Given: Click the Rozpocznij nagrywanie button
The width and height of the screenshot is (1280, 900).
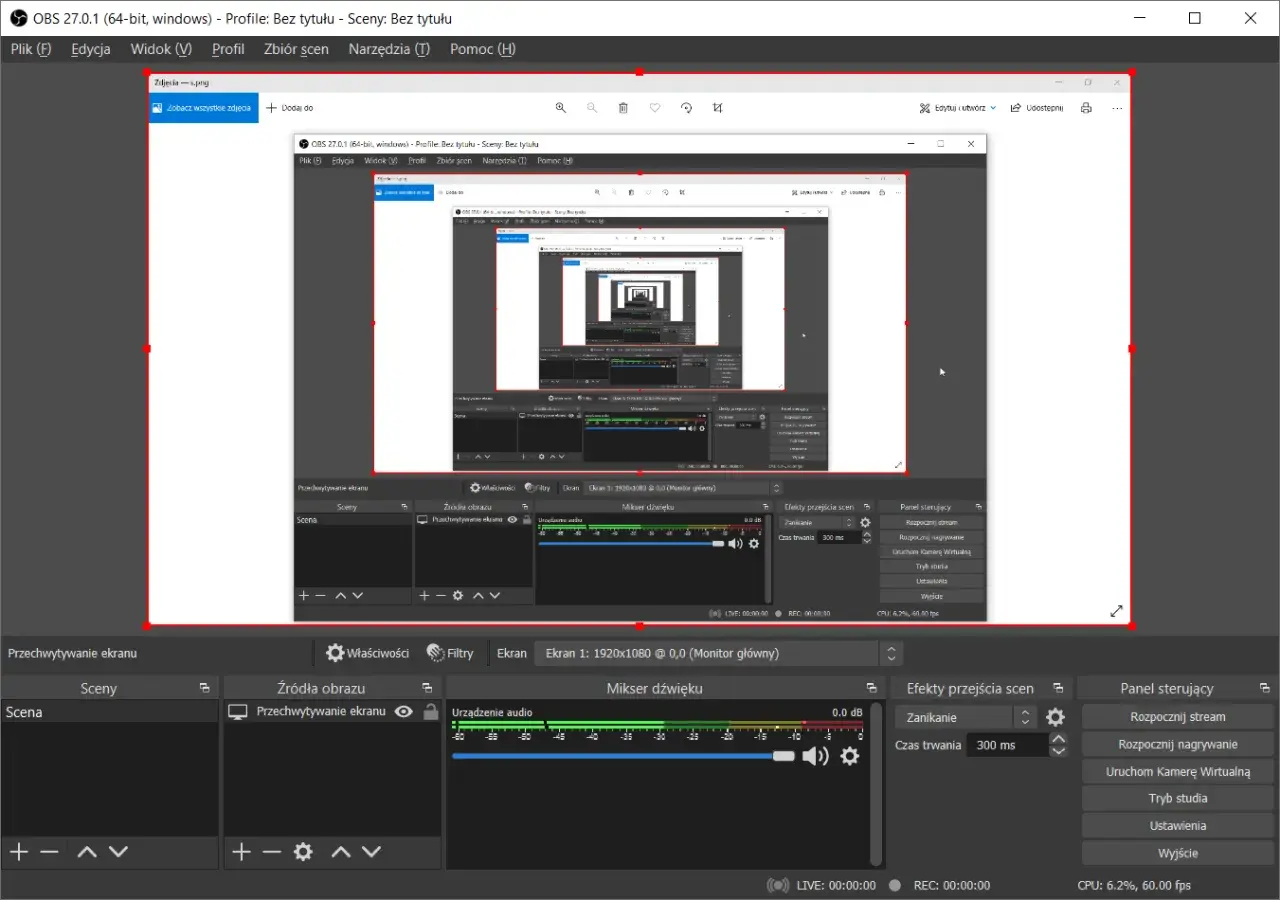Looking at the screenshot, I should coord(1178,744).
